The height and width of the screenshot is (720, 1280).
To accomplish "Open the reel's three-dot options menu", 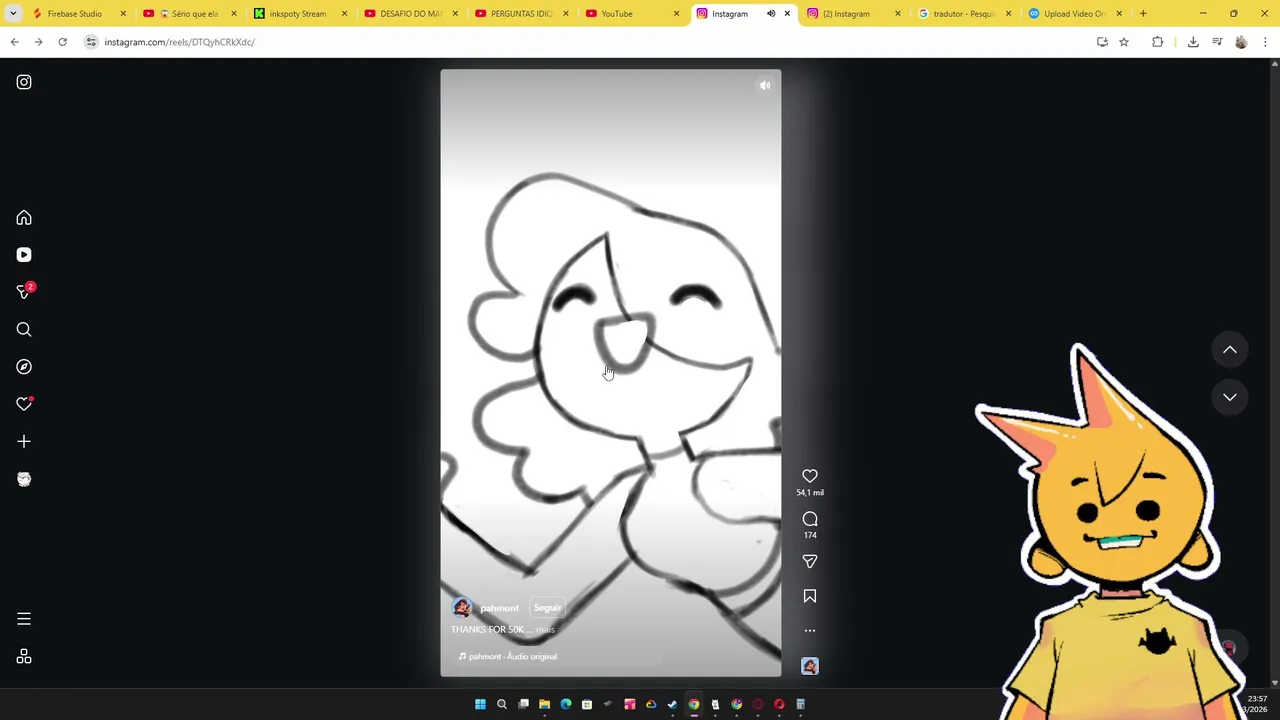I will (810, 631).
